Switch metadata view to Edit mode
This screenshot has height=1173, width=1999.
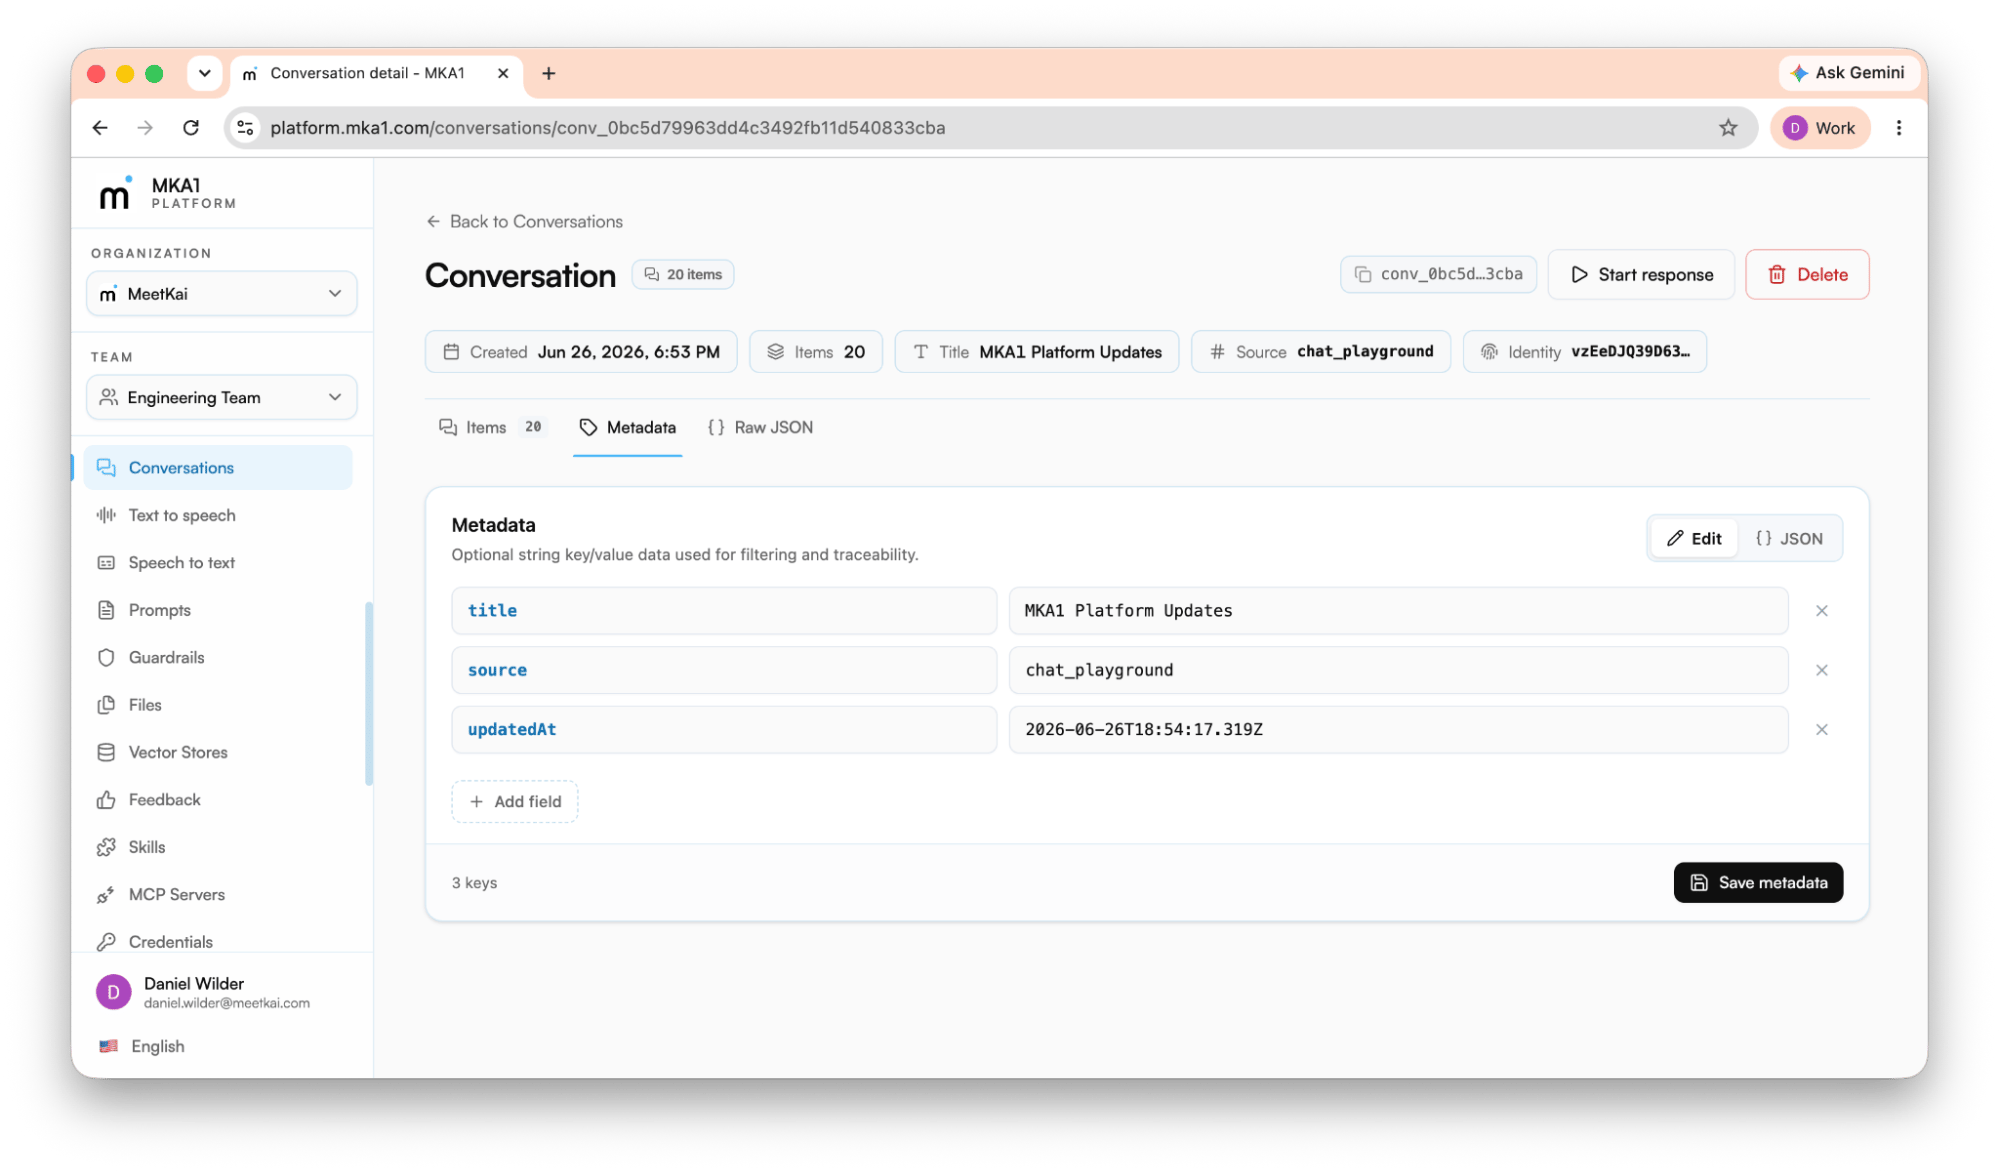1694,538
